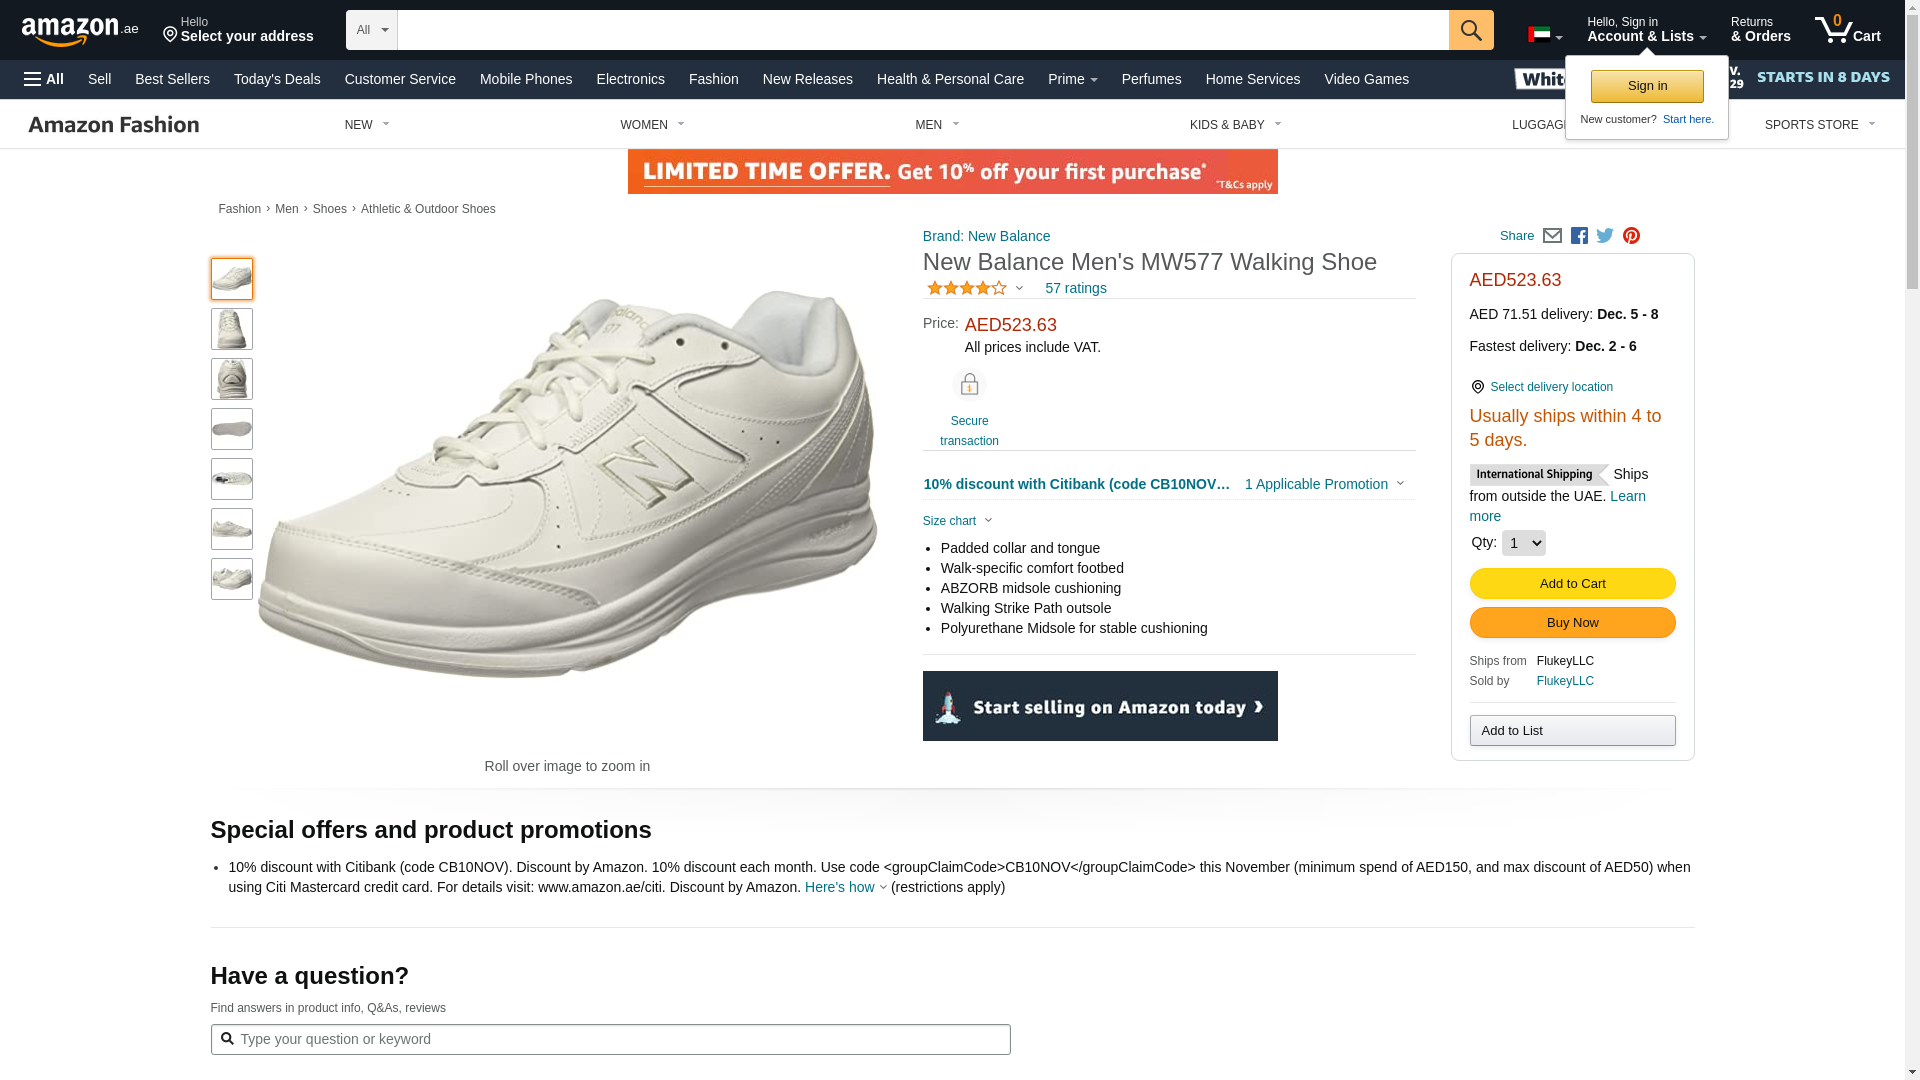Image resolution: width=1920 pixels, height=1080 pixels.
Task: Share product on Pinterest
Action: tap(1631, 236)
